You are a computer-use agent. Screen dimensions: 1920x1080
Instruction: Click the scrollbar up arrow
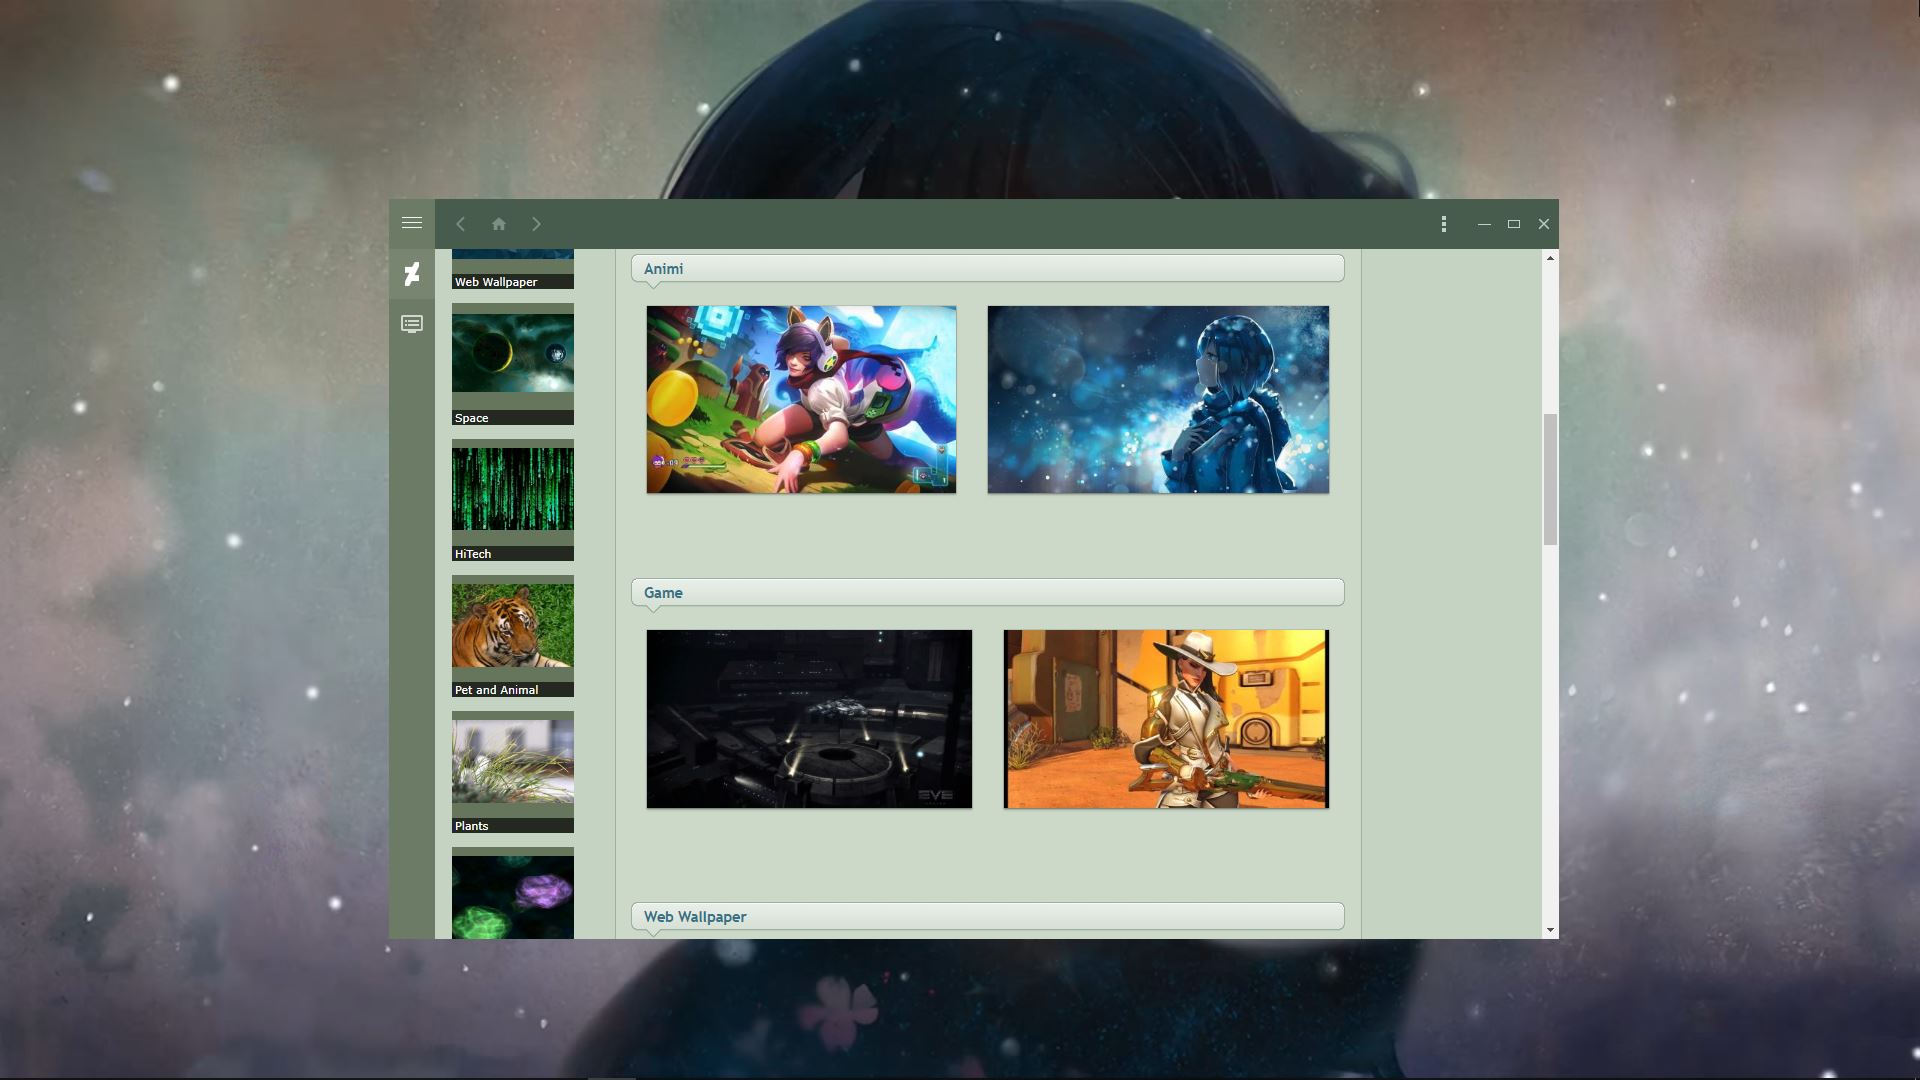click(1550, 258)
